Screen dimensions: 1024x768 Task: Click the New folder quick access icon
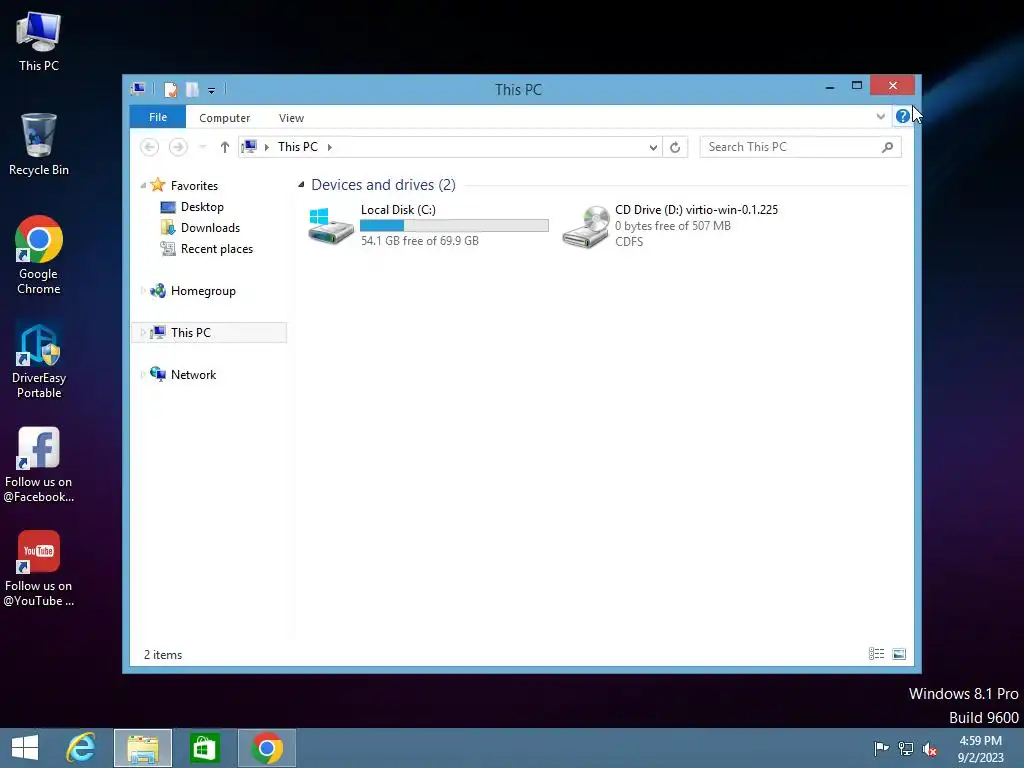coord(192,89)
